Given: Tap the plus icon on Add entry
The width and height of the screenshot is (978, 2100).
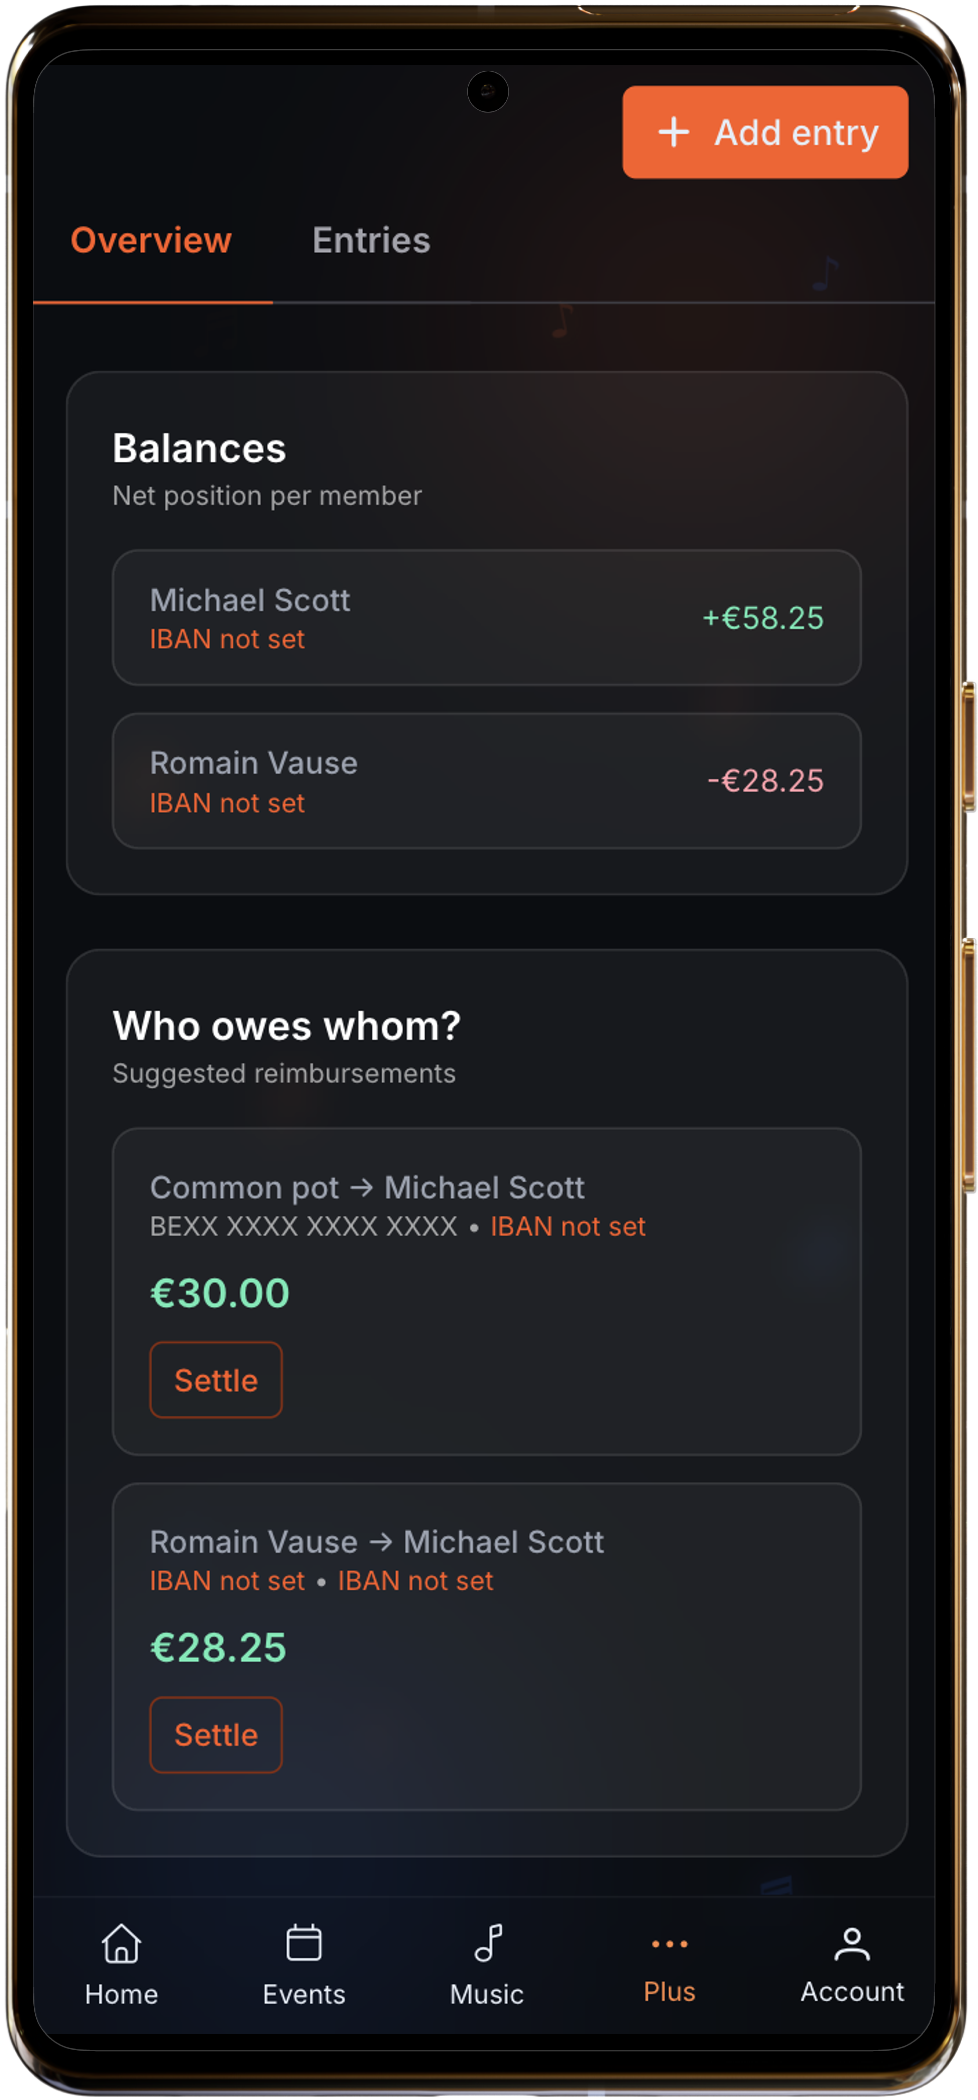Looking at the screenshot, I should [x=675, y=131].
